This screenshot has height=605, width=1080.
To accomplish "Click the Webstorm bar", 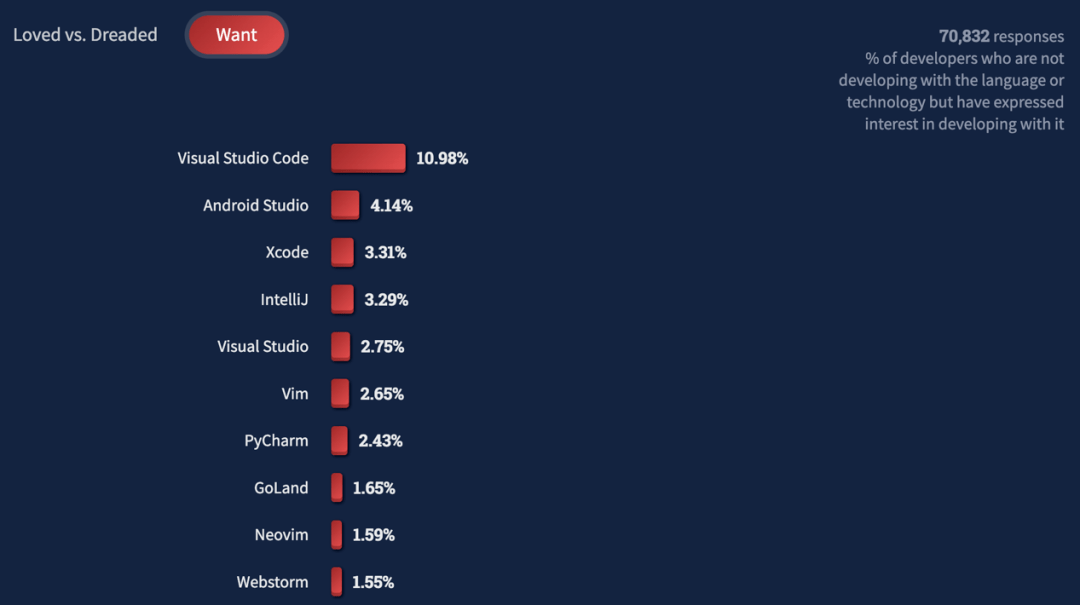I will pyautogui.click(x=336, y=582).
